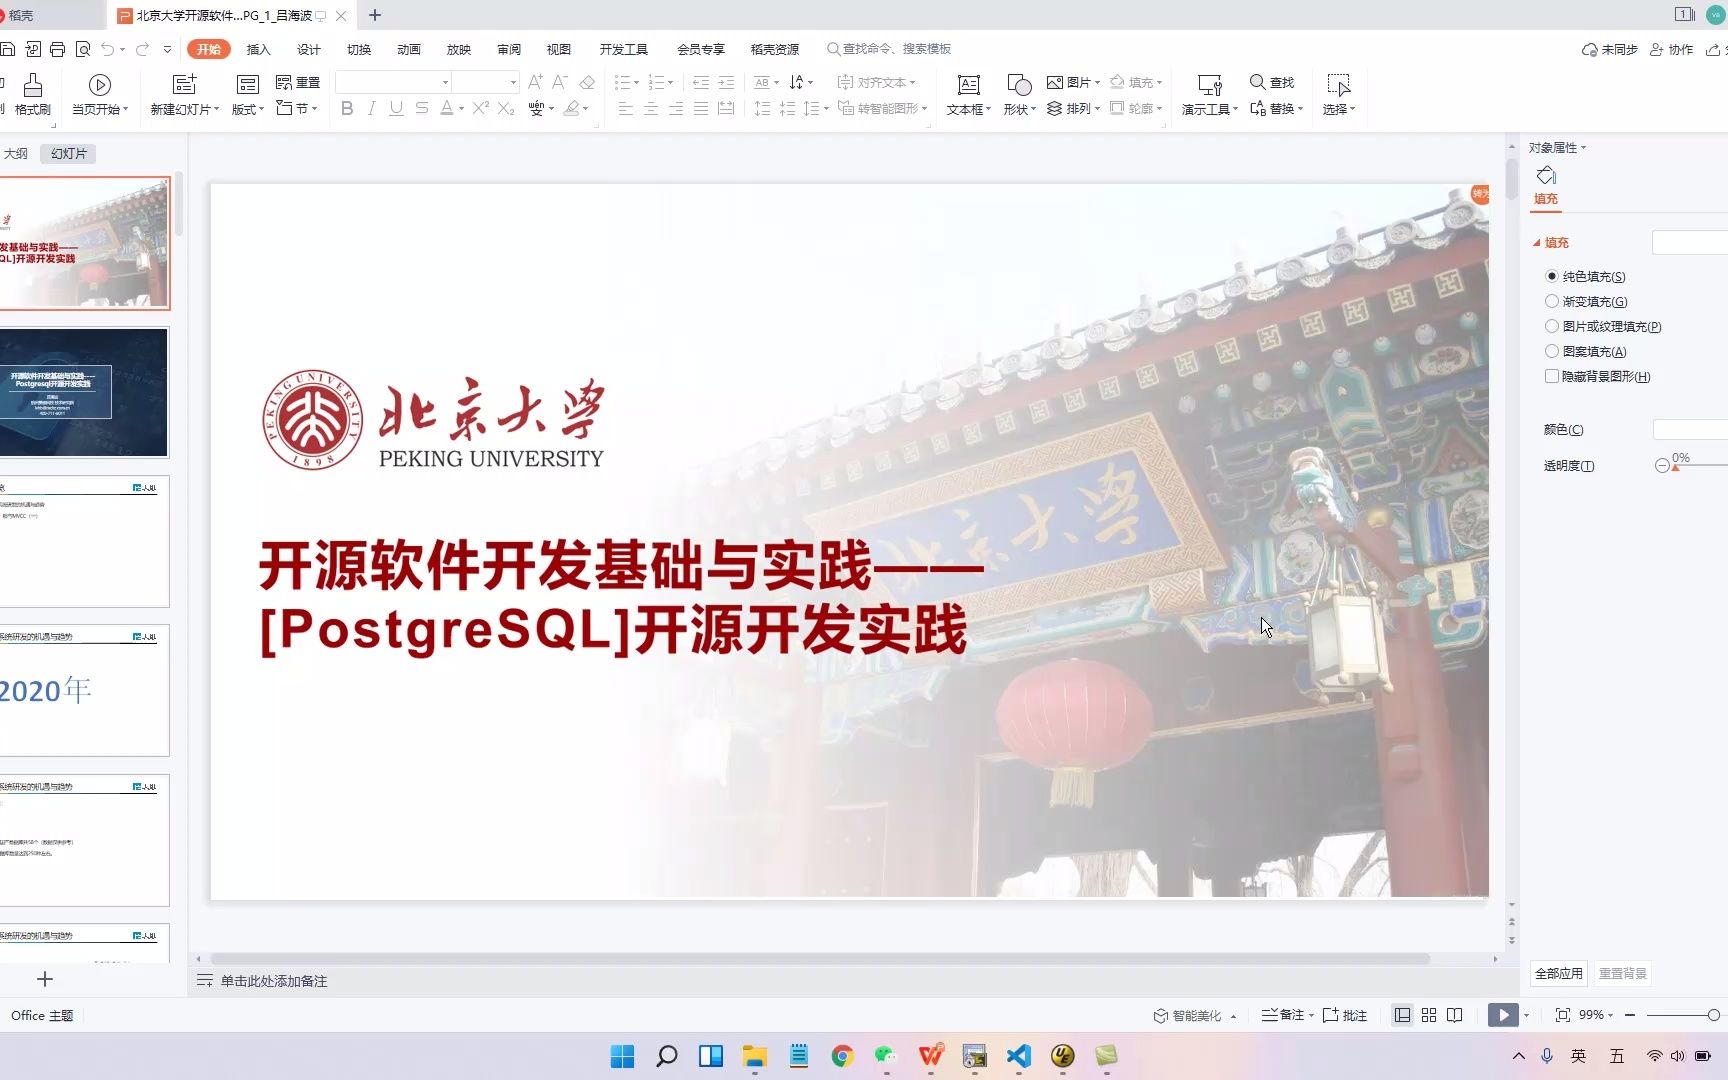Select the second slide thumbnail
1728x1080 pixels.
tap(85, 392)
